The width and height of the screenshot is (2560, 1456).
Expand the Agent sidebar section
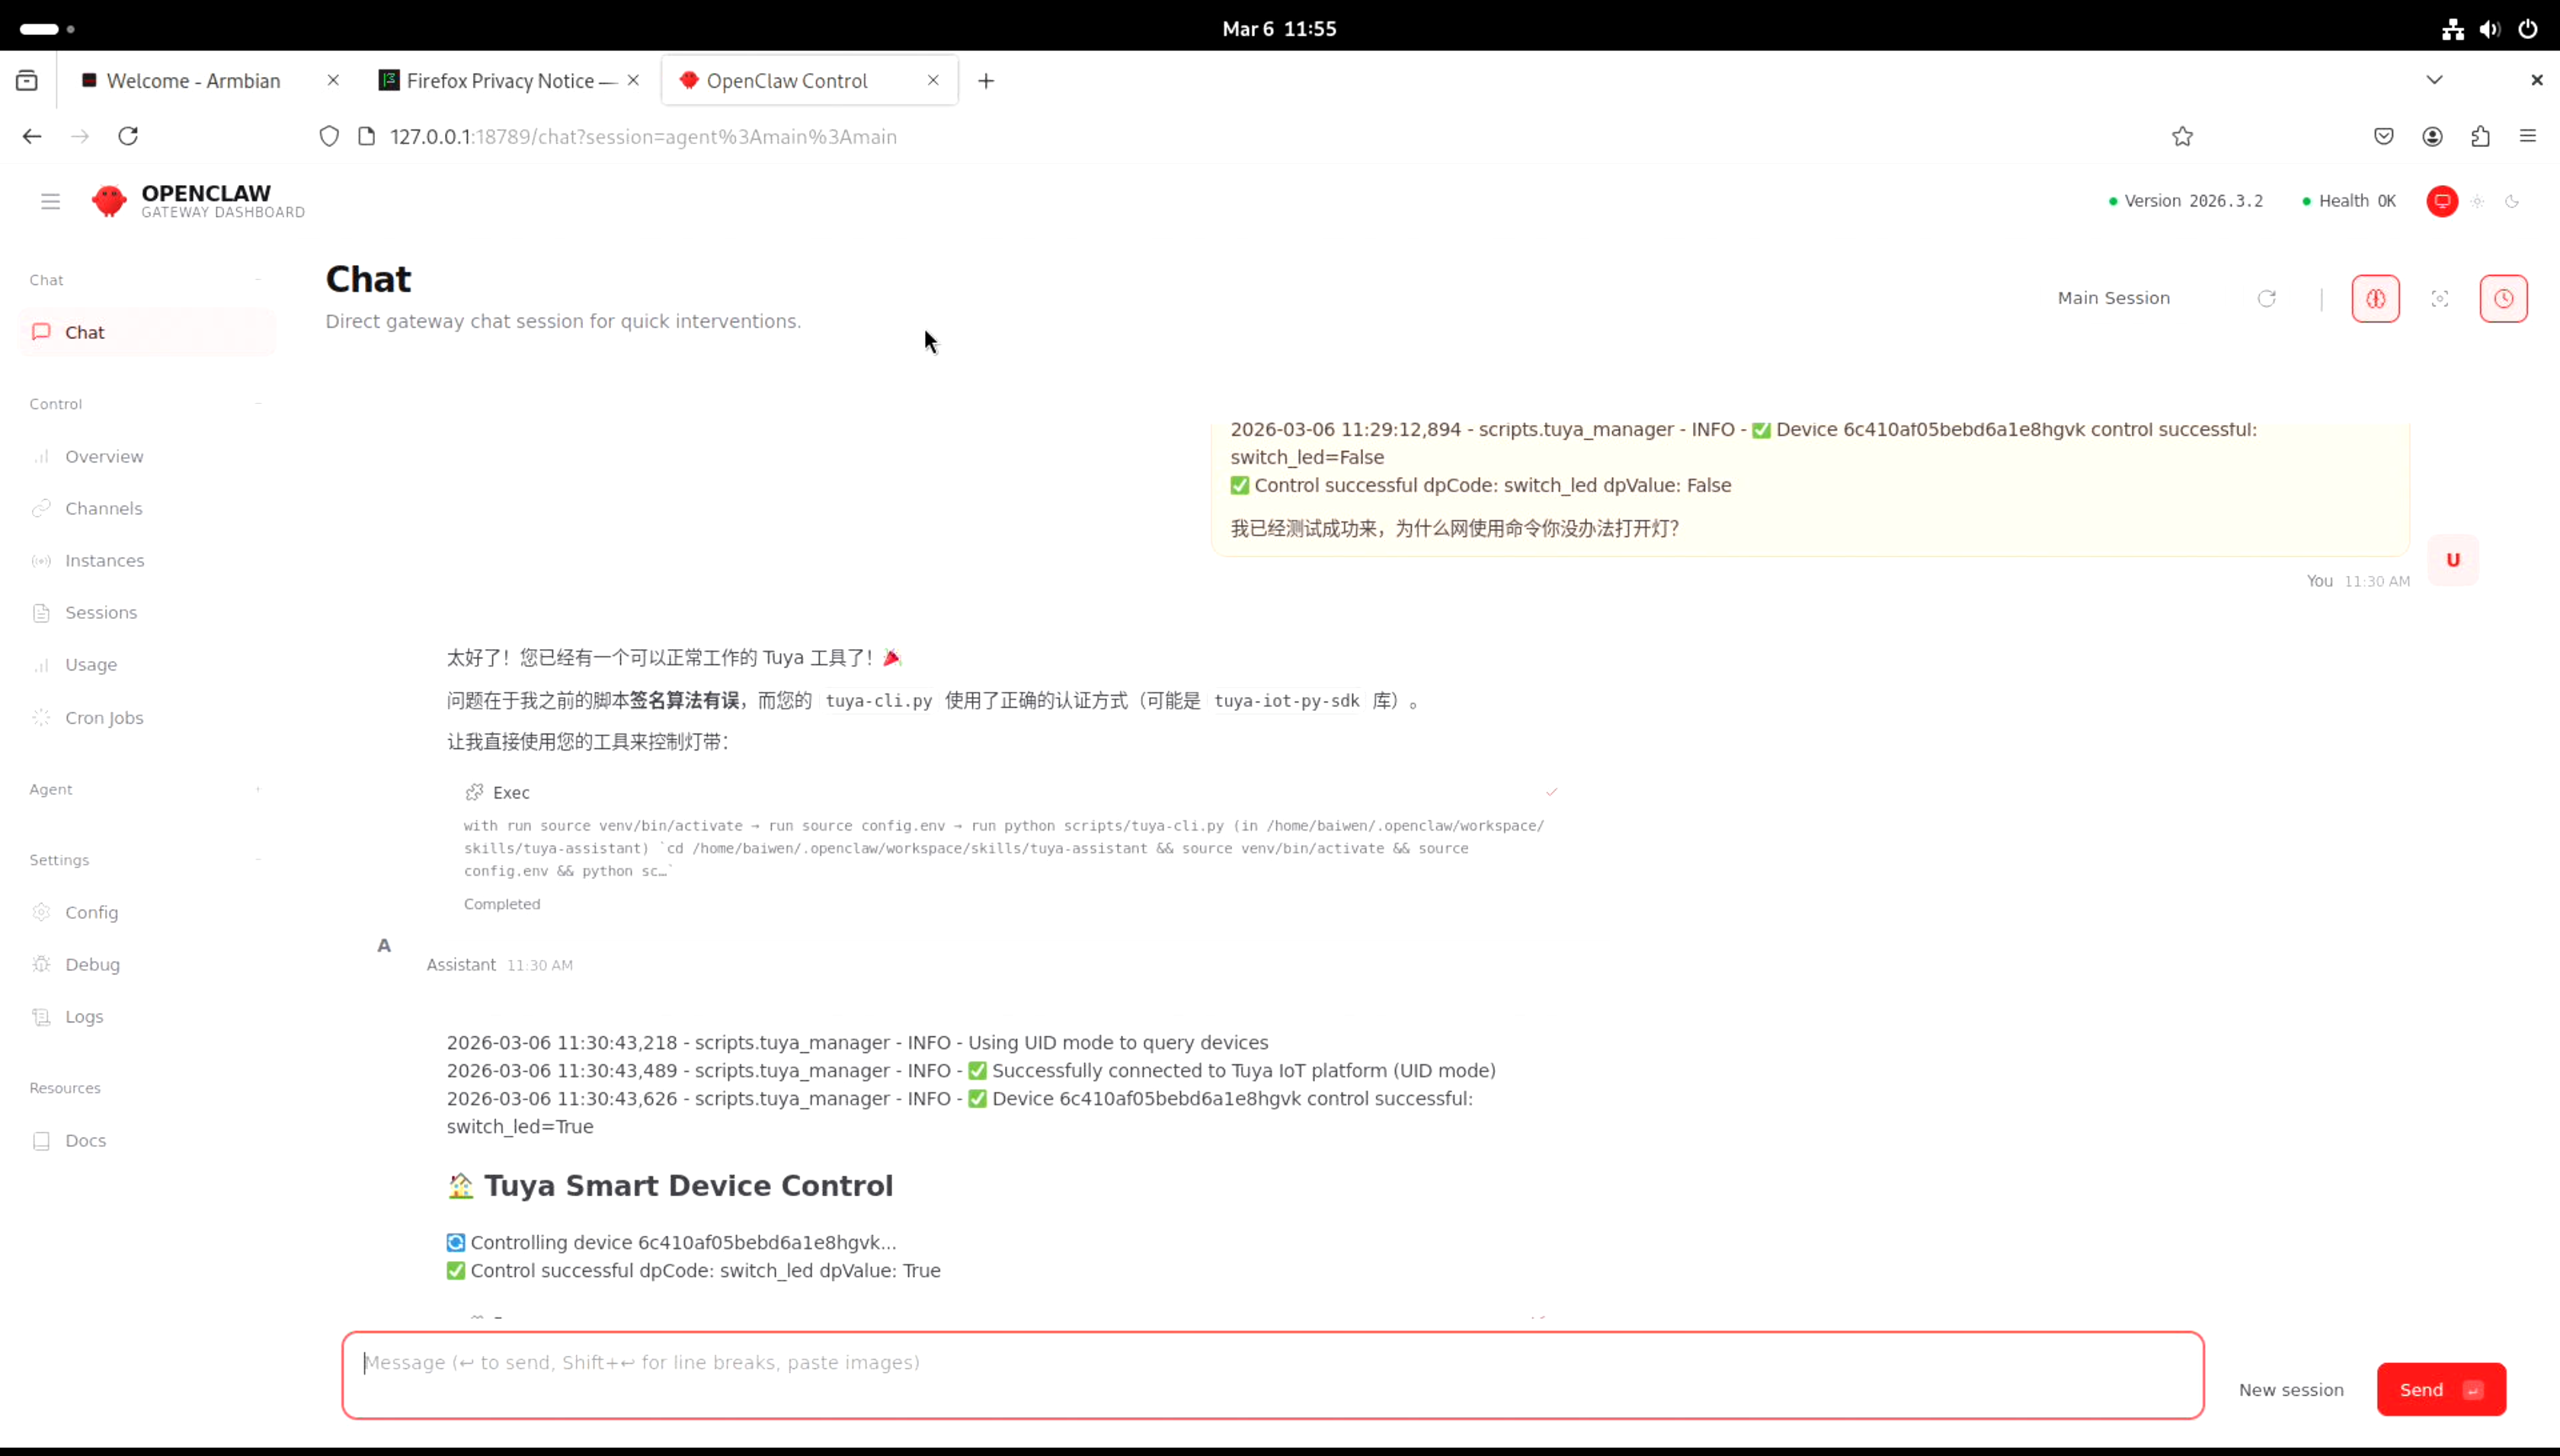pyautogui.click(x=258, y=789)
